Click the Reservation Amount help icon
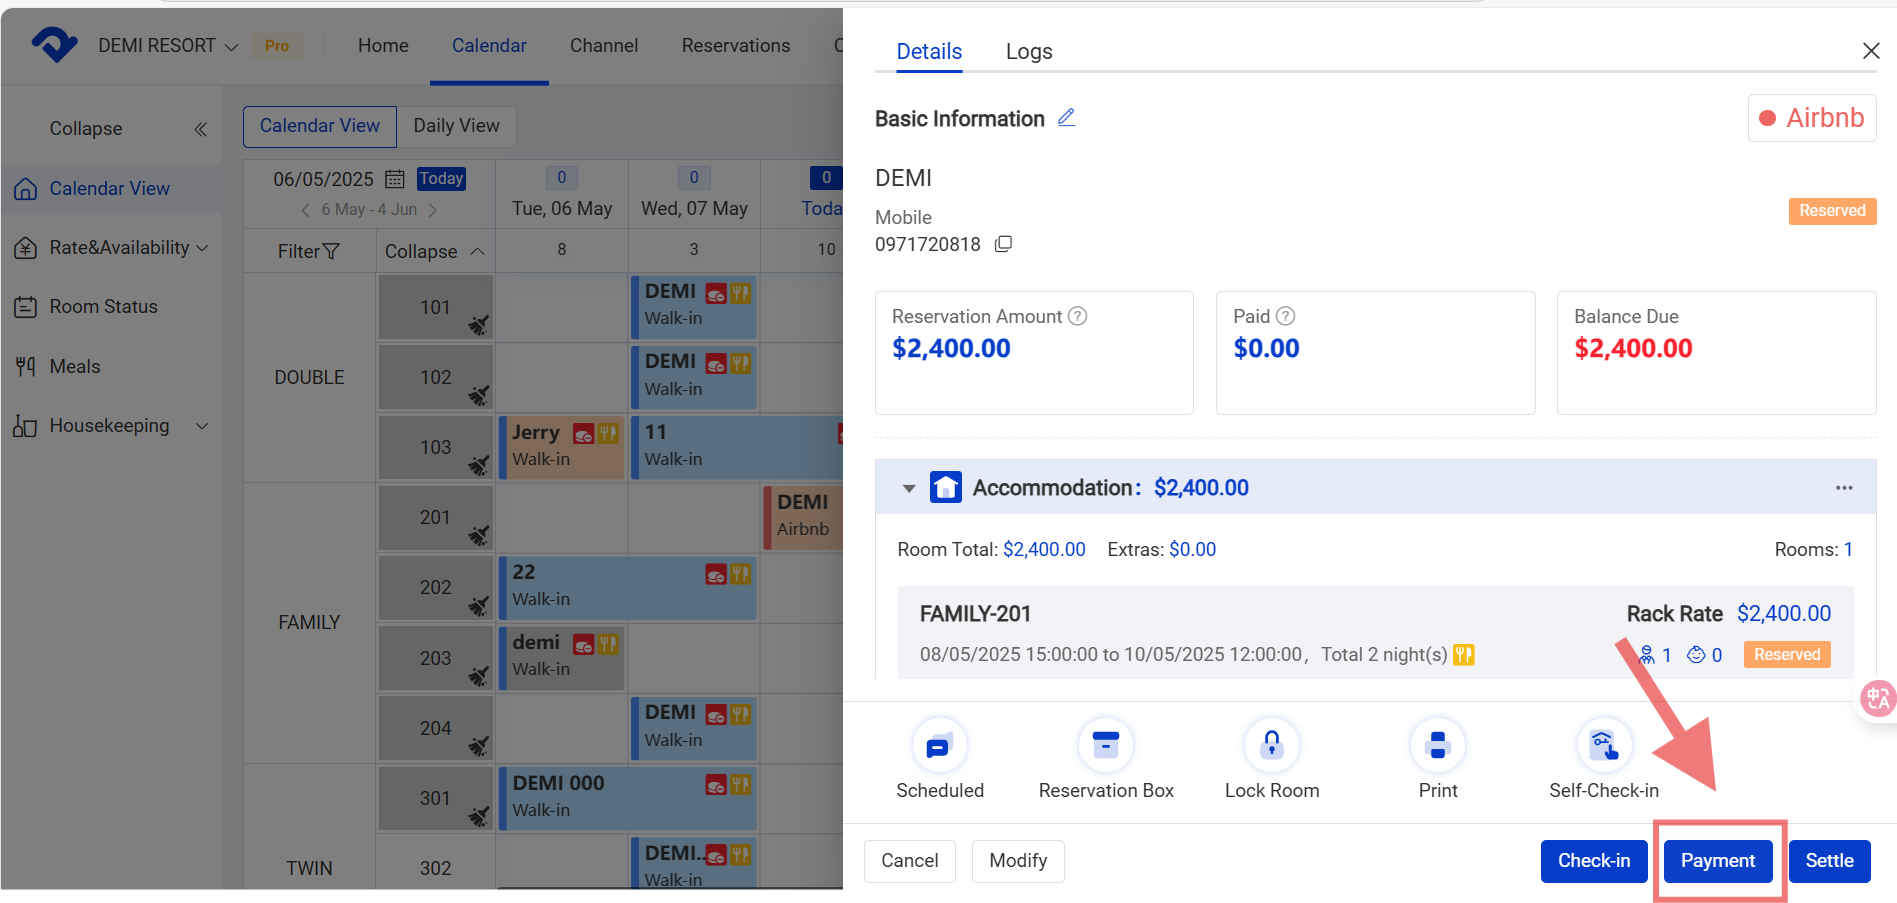This screenshot has width=1897, height=903. point(1078,316)
